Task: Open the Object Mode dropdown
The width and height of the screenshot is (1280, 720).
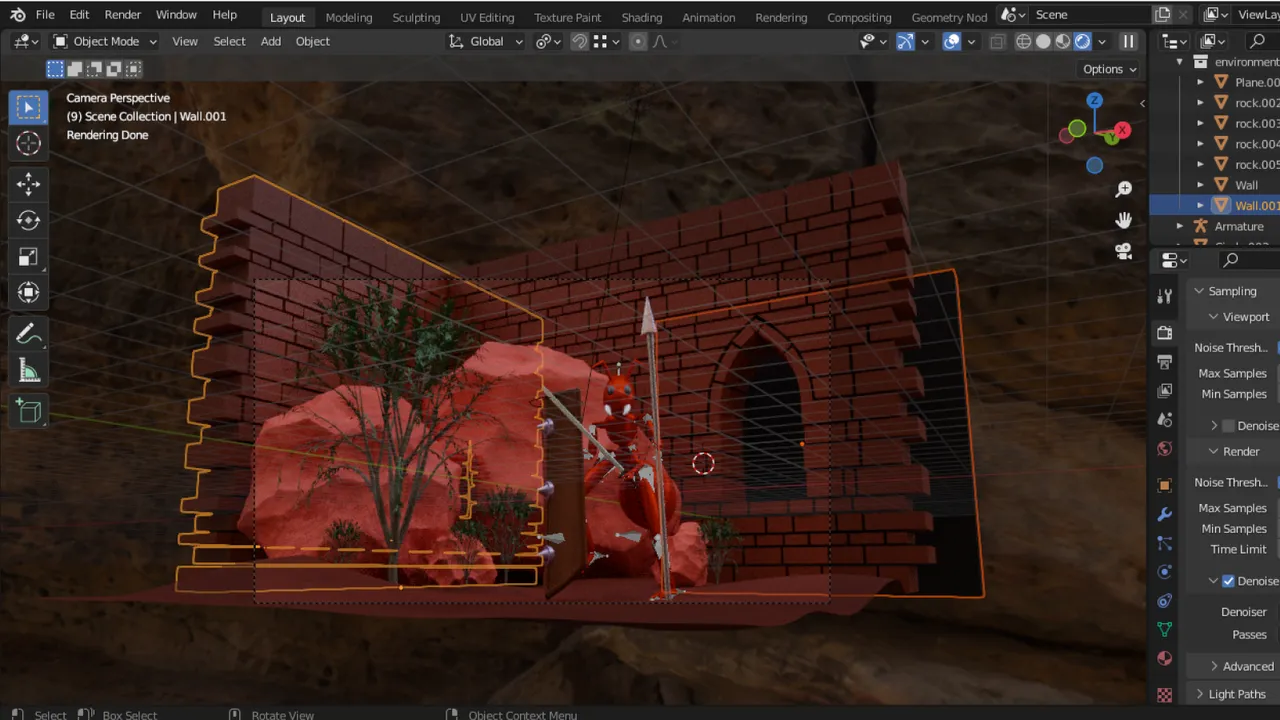Action: (105, 41)
